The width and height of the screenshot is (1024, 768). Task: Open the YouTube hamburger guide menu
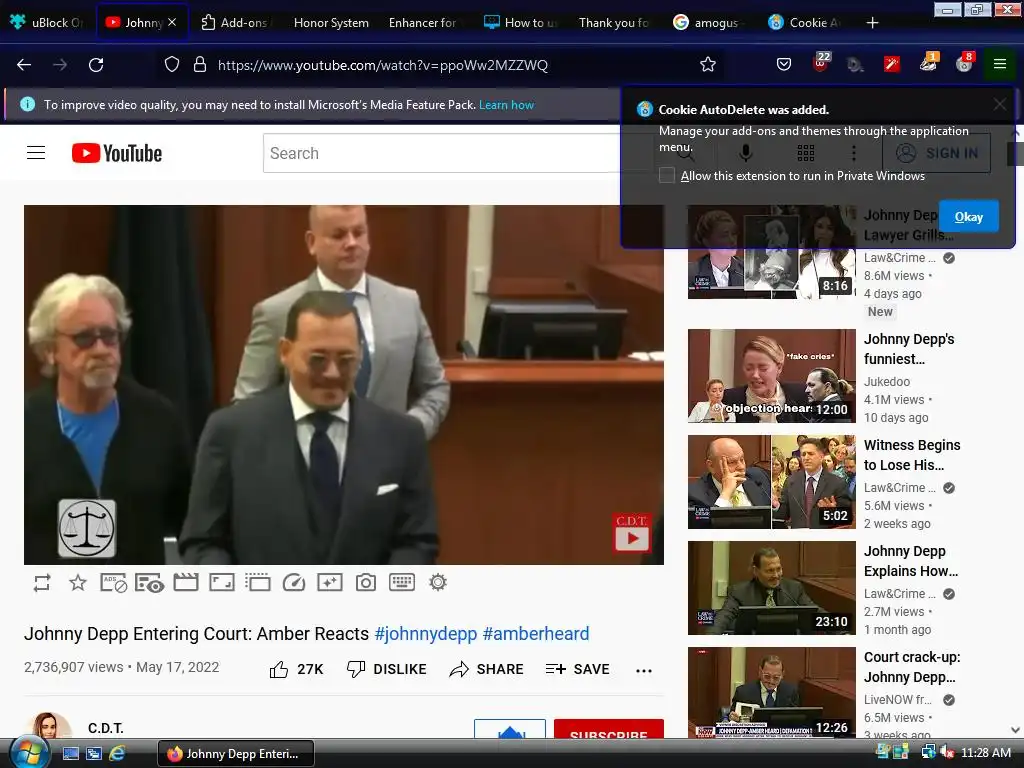pyautogui.click(x=36, y=153)
